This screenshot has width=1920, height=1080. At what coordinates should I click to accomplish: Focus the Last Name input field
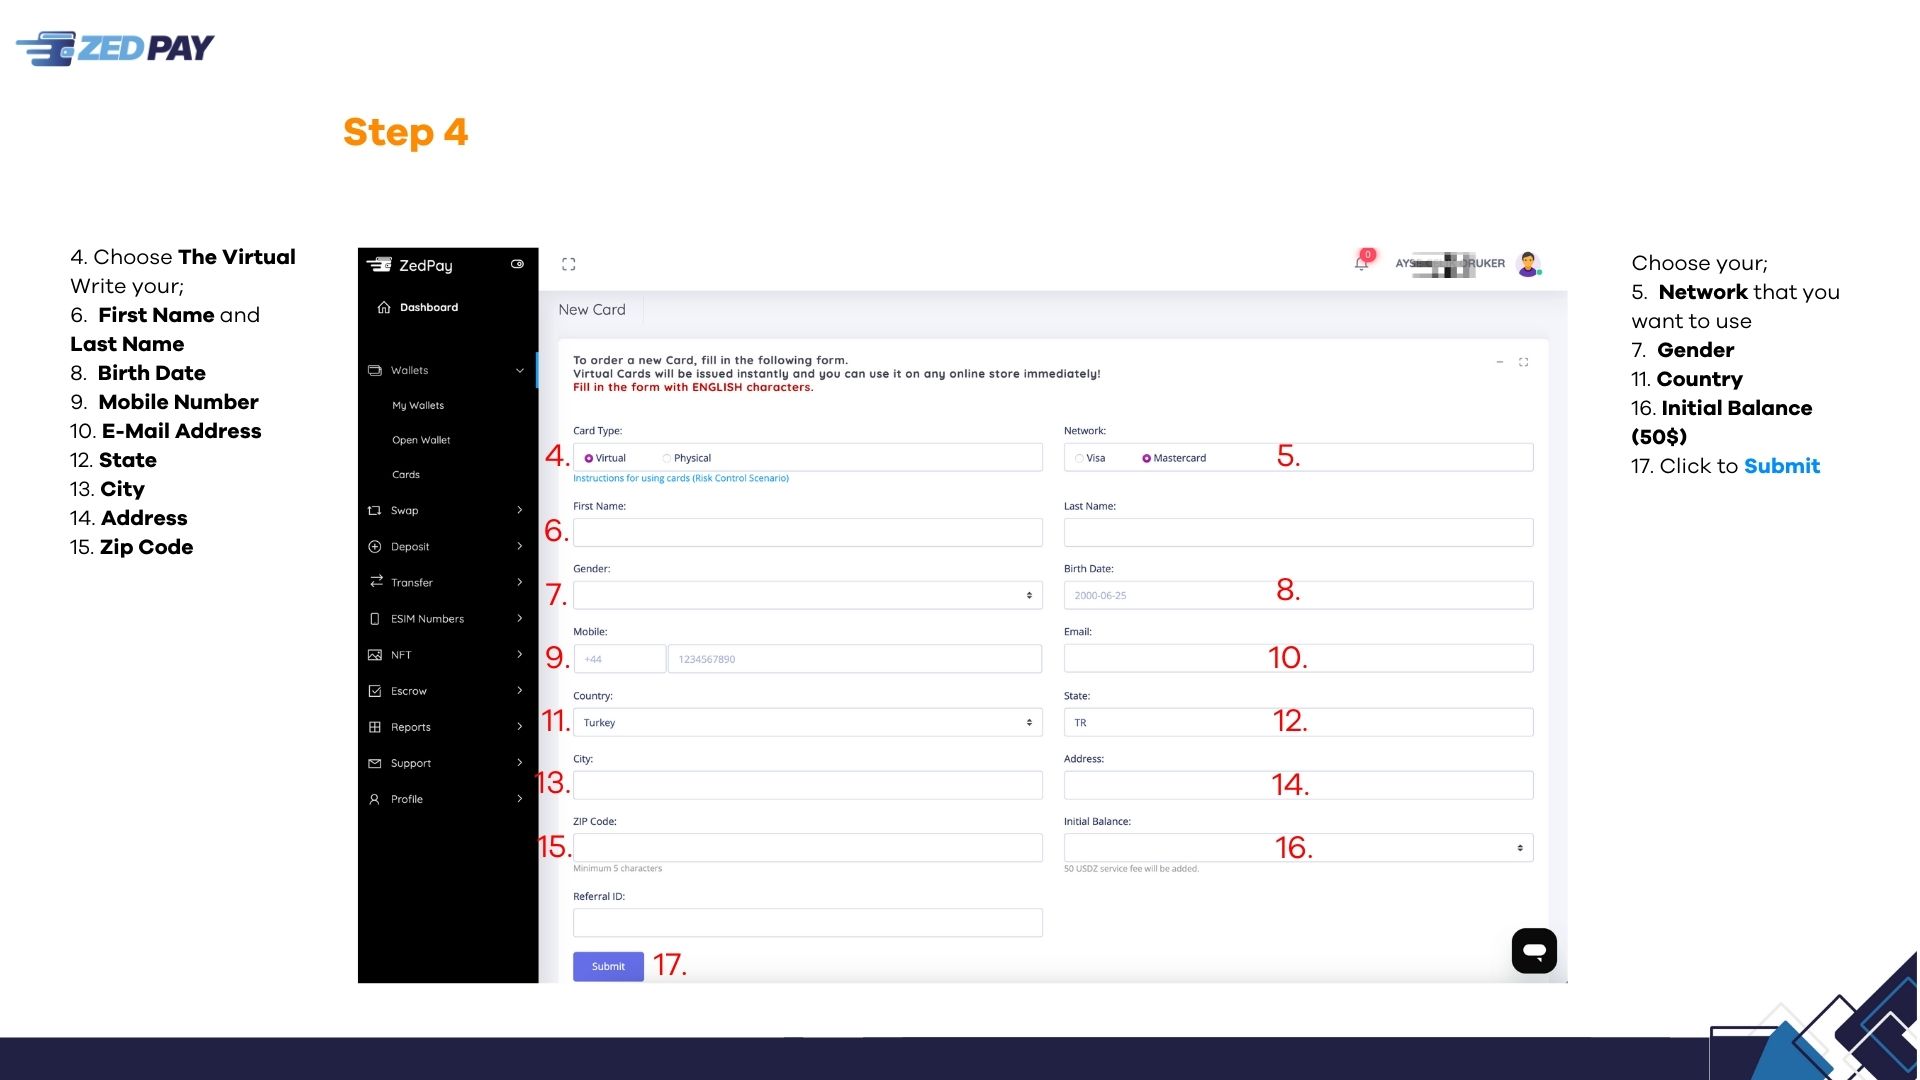[1298, 532]
